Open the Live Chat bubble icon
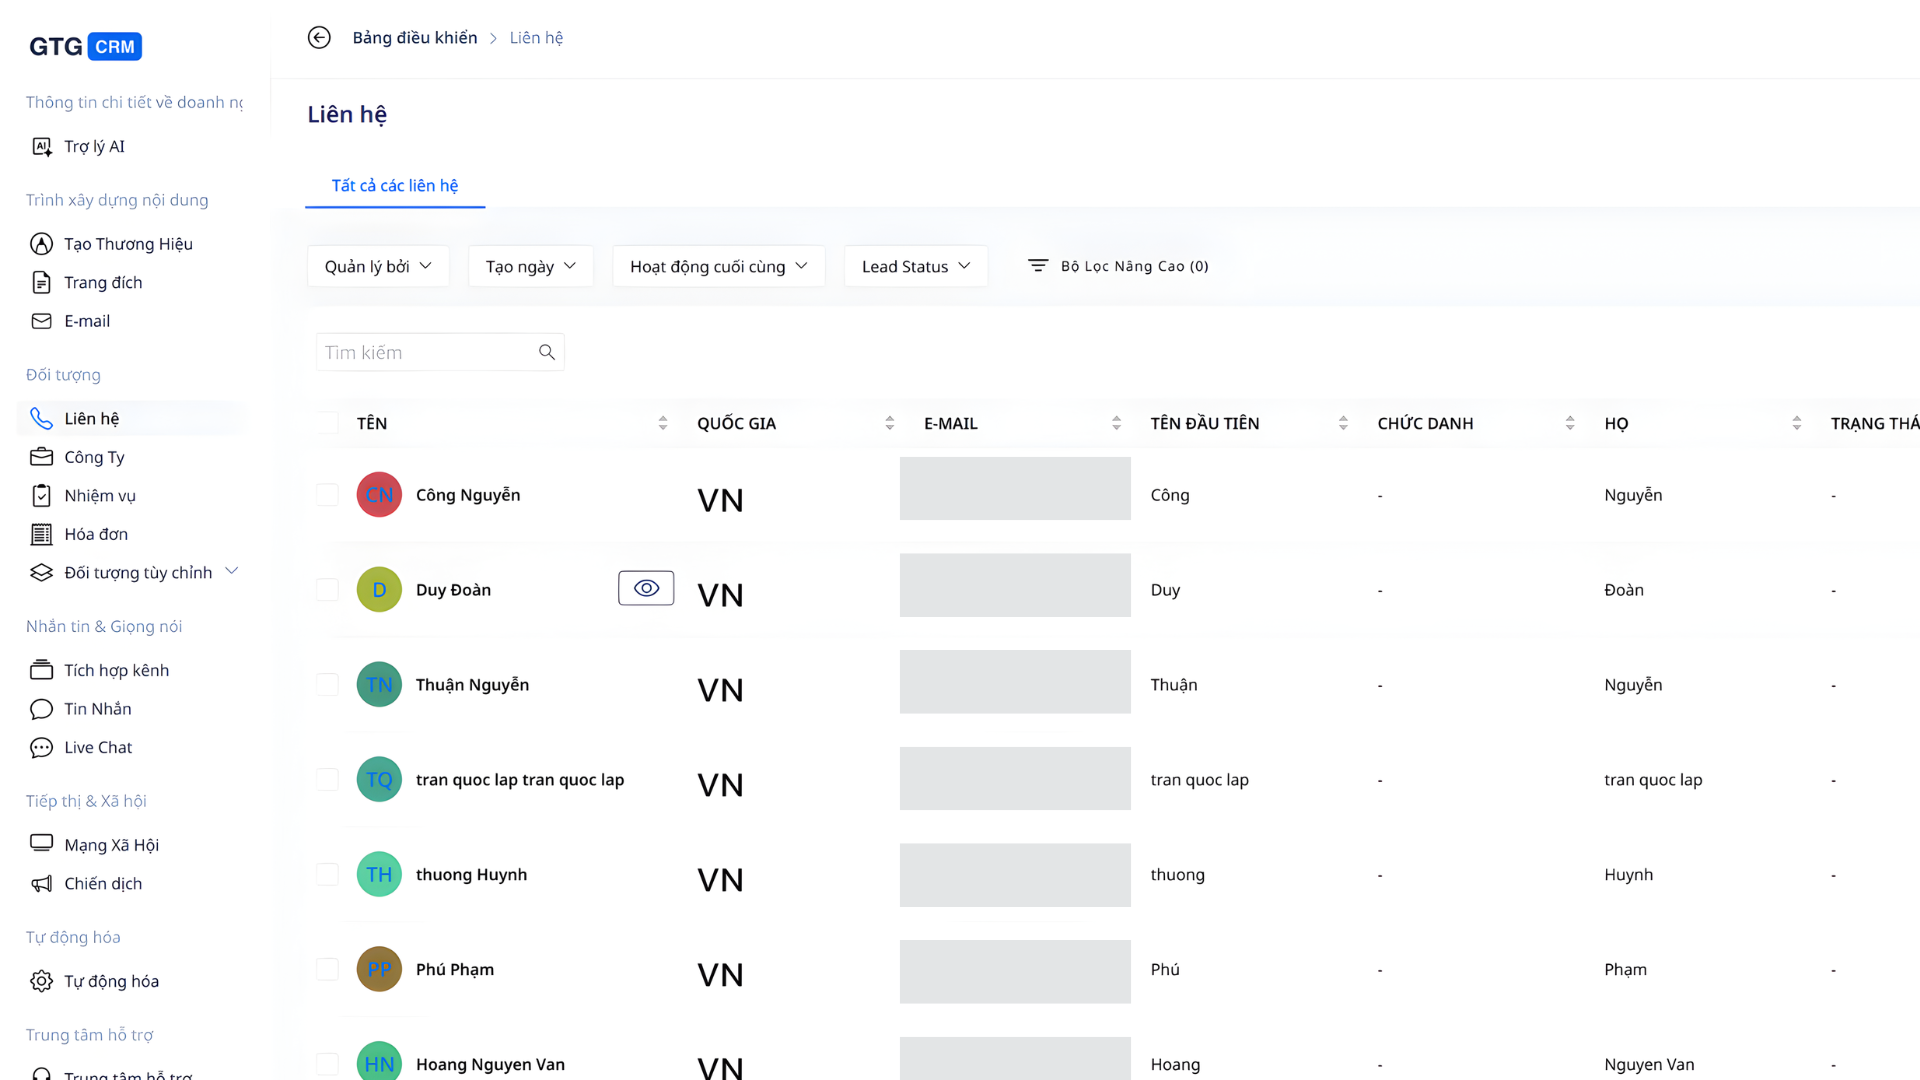 pos(41,748)
